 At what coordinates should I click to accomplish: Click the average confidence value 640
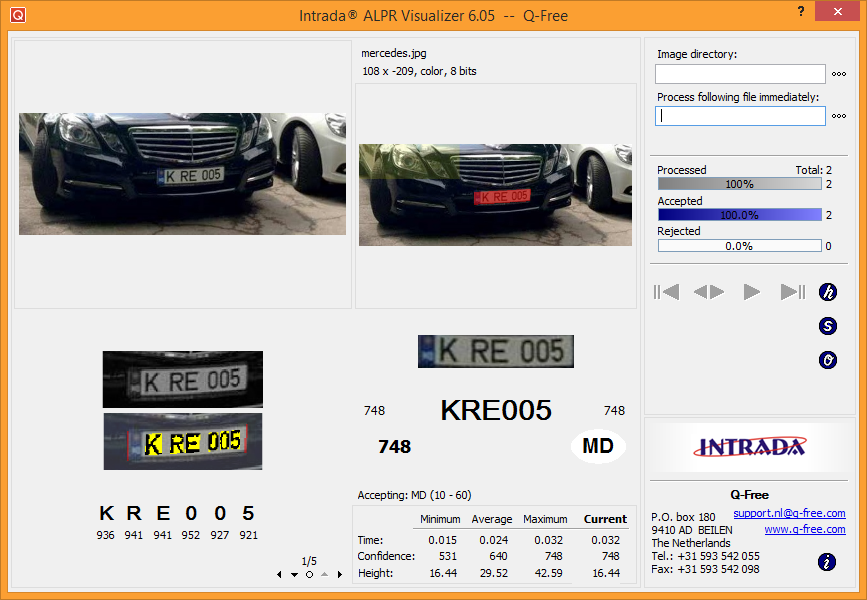[498, 556]
